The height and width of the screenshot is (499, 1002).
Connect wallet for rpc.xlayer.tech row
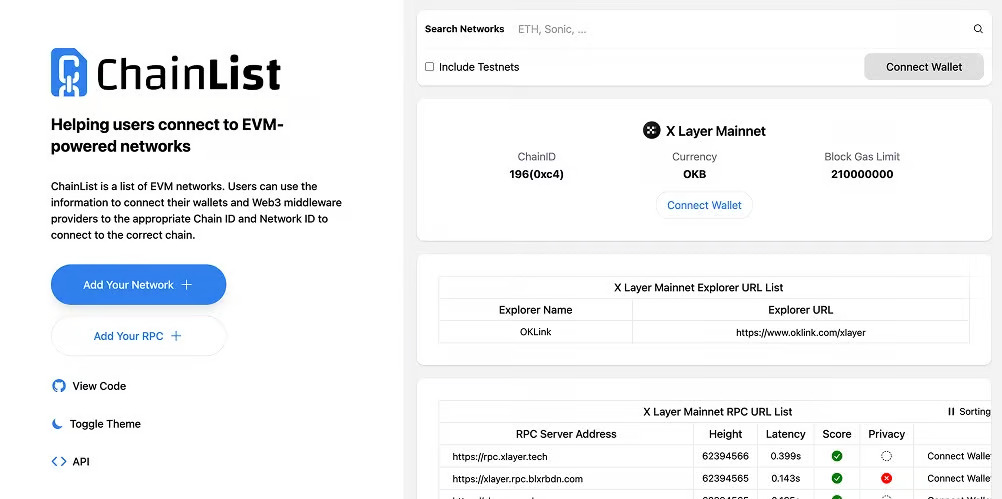click(x=959, y=456)
